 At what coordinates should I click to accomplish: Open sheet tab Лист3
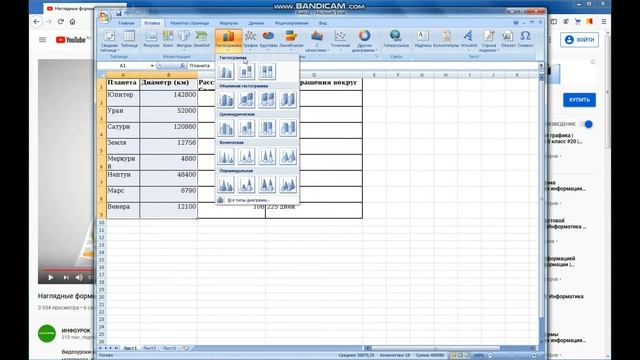pos(169,348)
